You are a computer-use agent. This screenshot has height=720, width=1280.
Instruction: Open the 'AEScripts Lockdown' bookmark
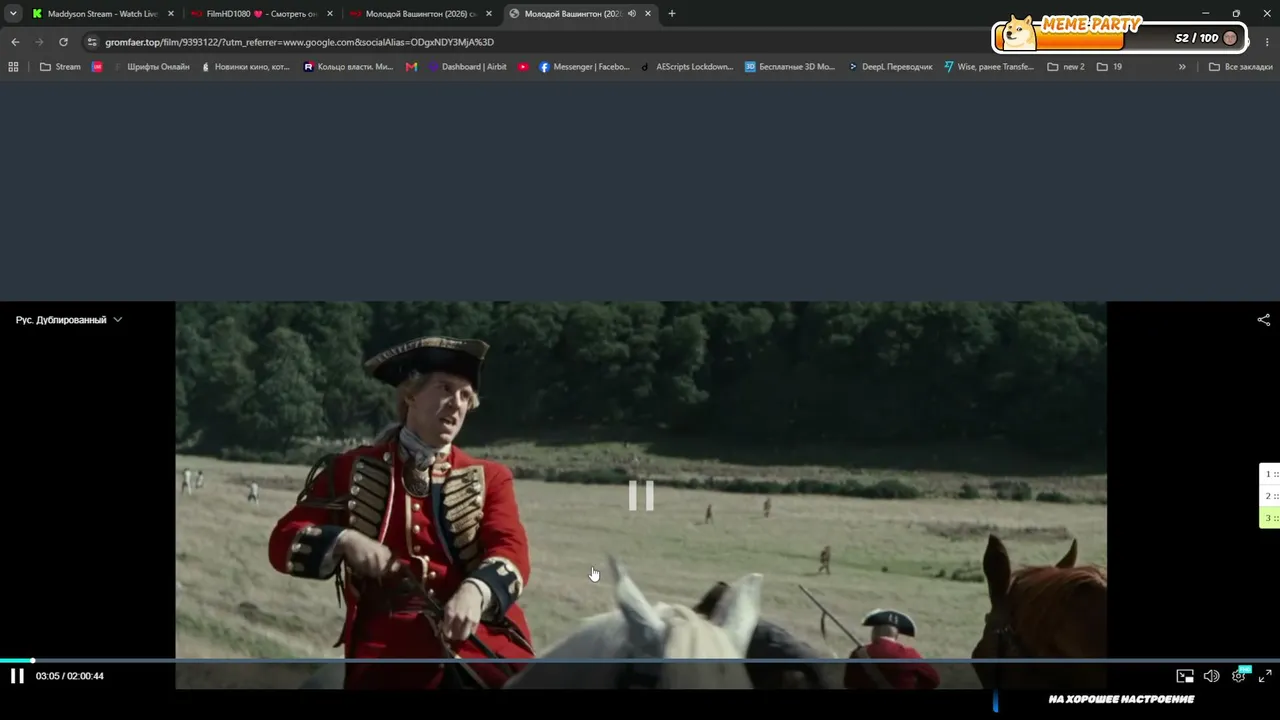(687, 67)
